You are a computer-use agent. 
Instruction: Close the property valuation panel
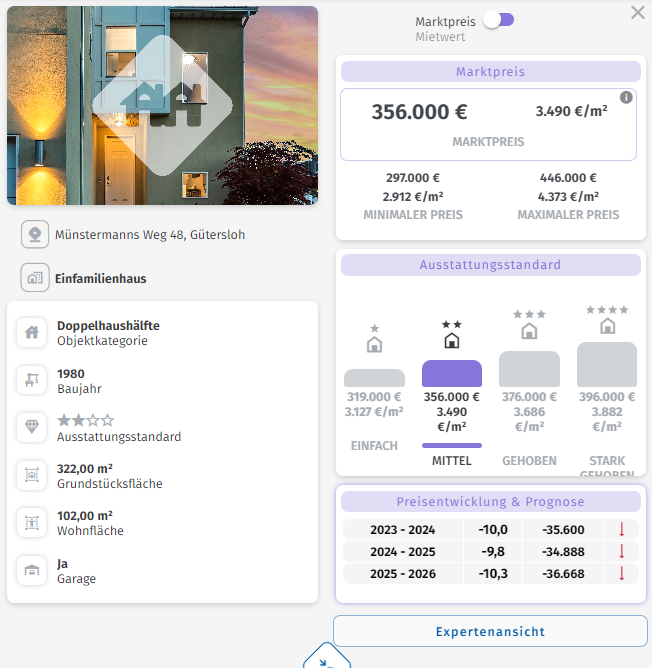[x=638, y=12]
